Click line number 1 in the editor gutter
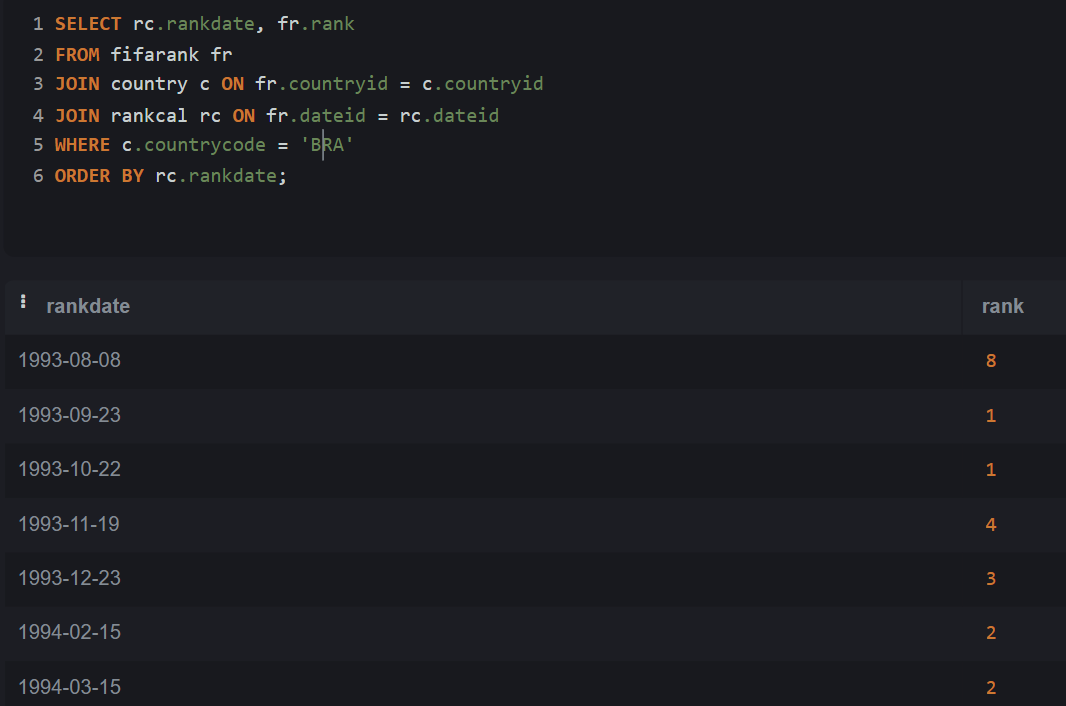The height and width of the screenshot is (706, 1066). [37, 24]
